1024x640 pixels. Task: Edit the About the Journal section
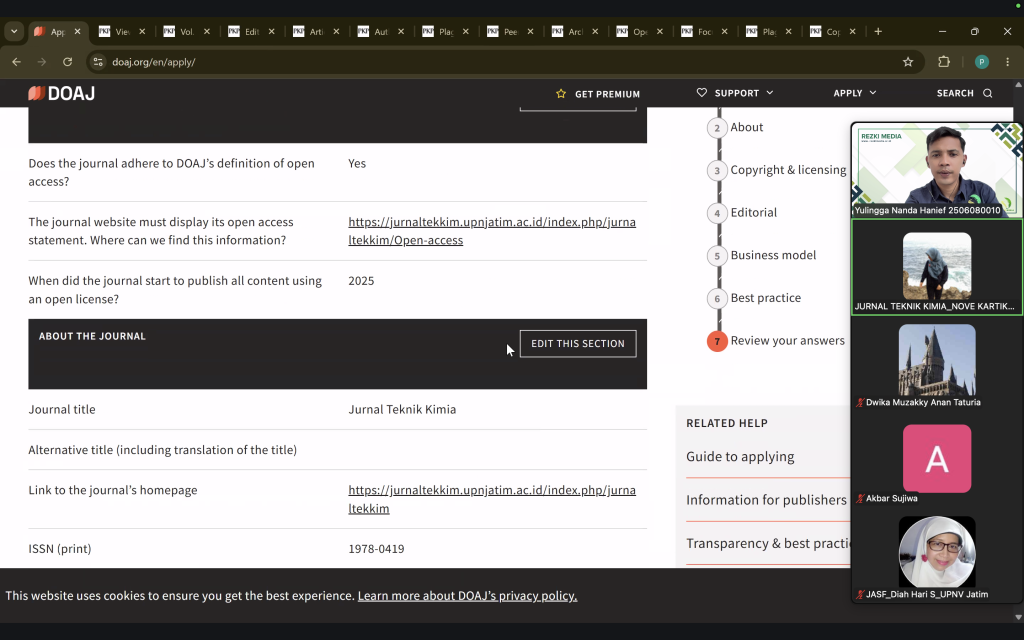[x=578, y=344]
